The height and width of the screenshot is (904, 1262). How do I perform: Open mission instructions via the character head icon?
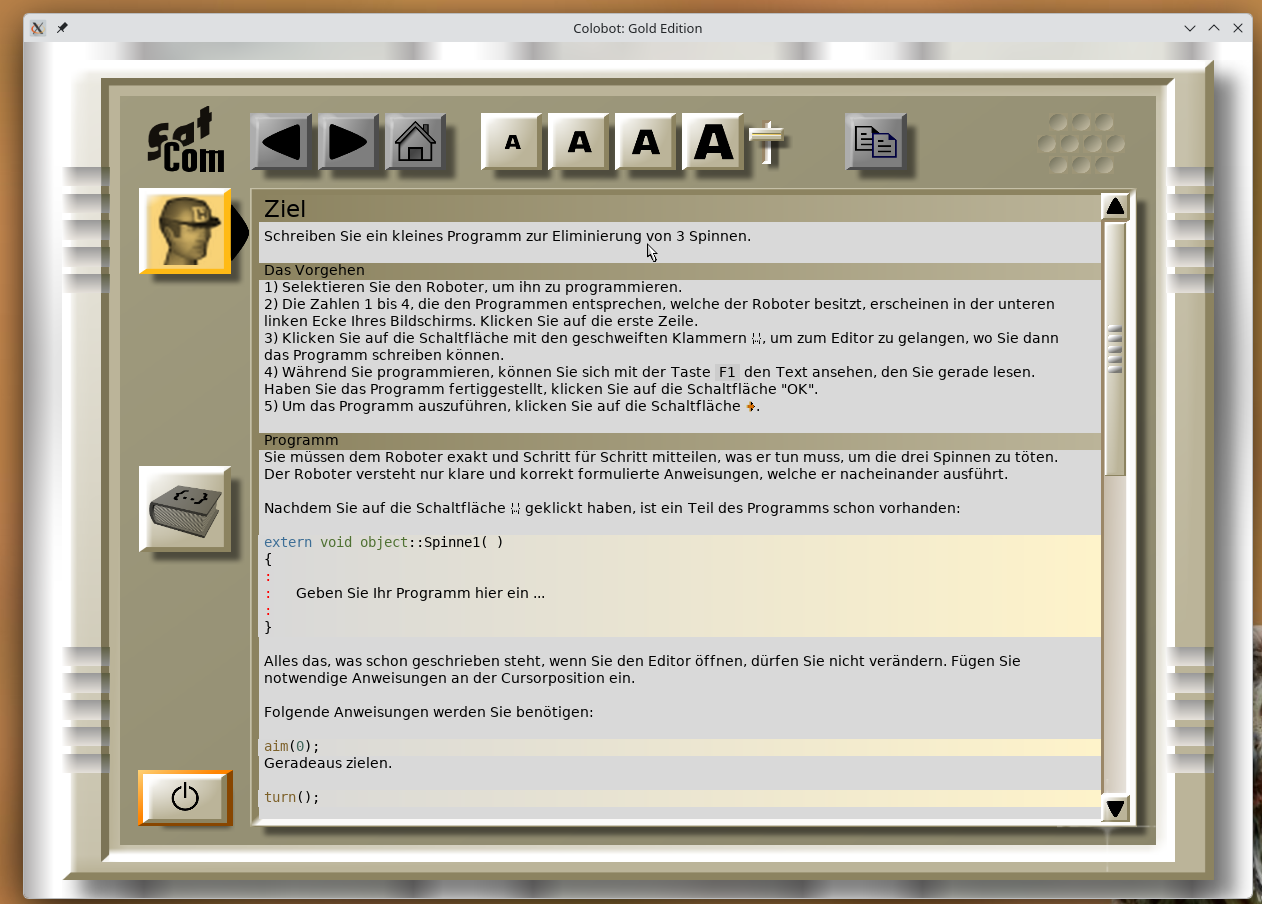point(185,230)
